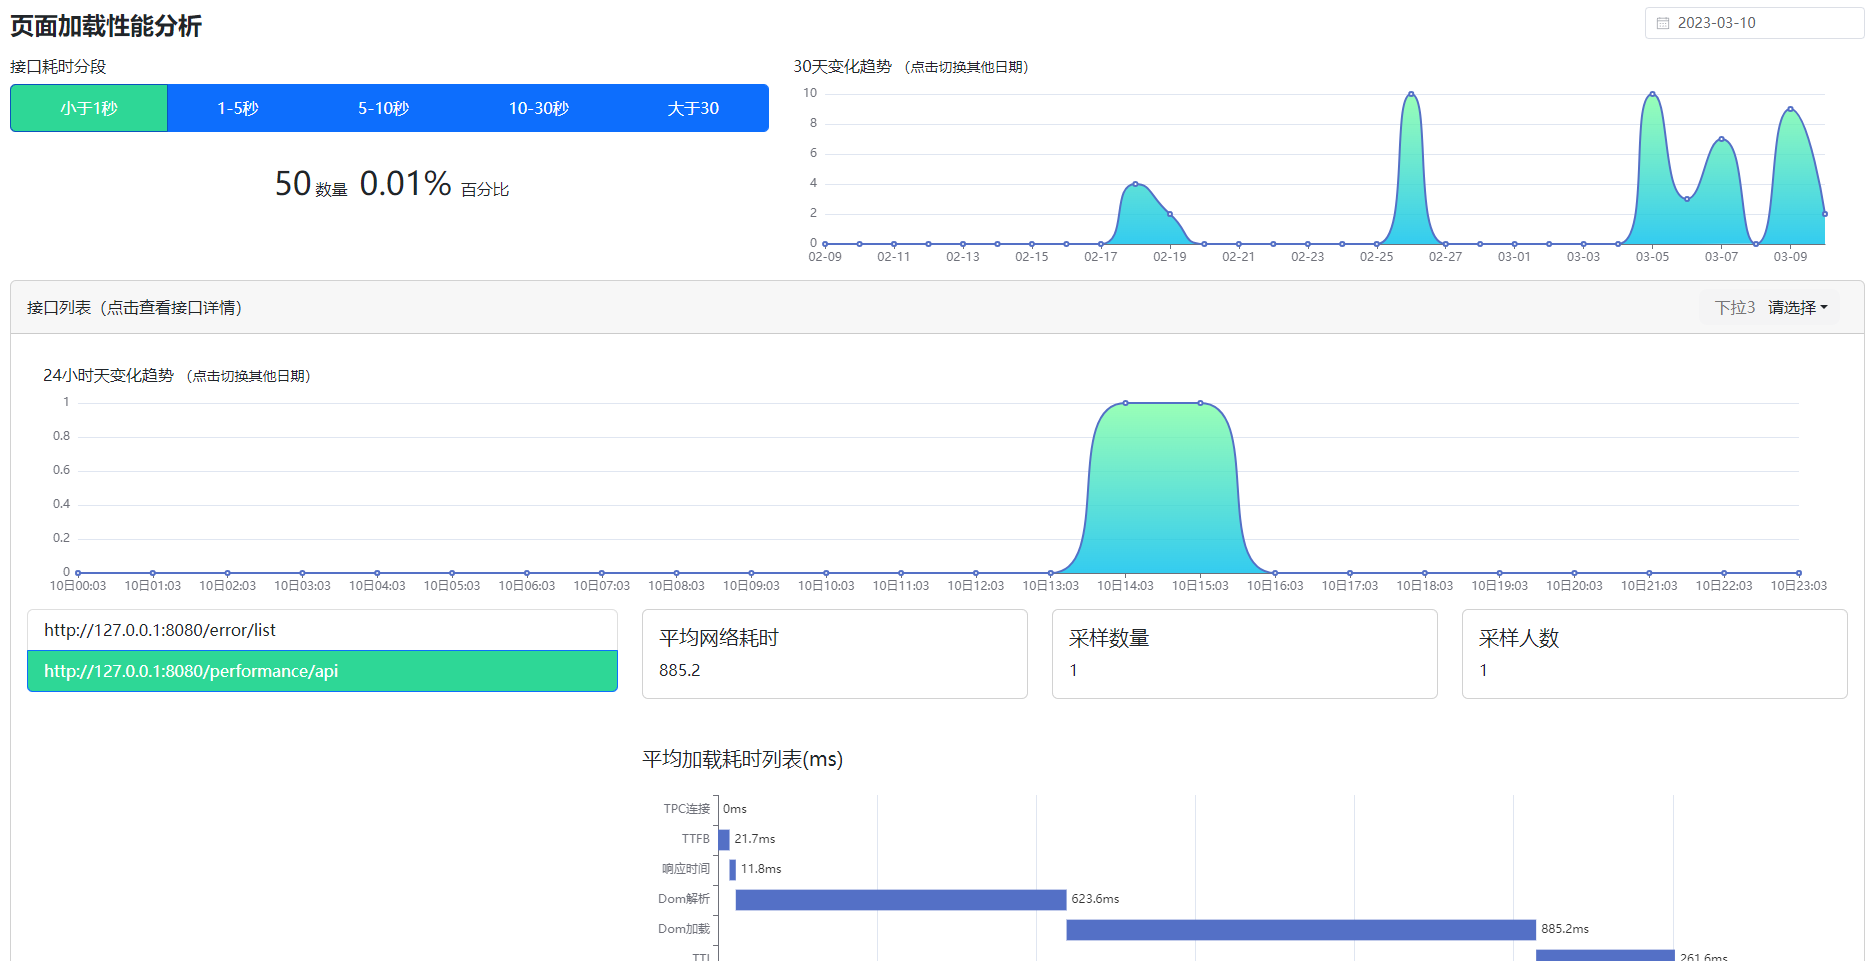Image resolution: width=1875 pixels, height=961 pixels.
Task: Click the Dom加载 885.2ms bar
Action: pyautogui.click(x=1301, y=929)
